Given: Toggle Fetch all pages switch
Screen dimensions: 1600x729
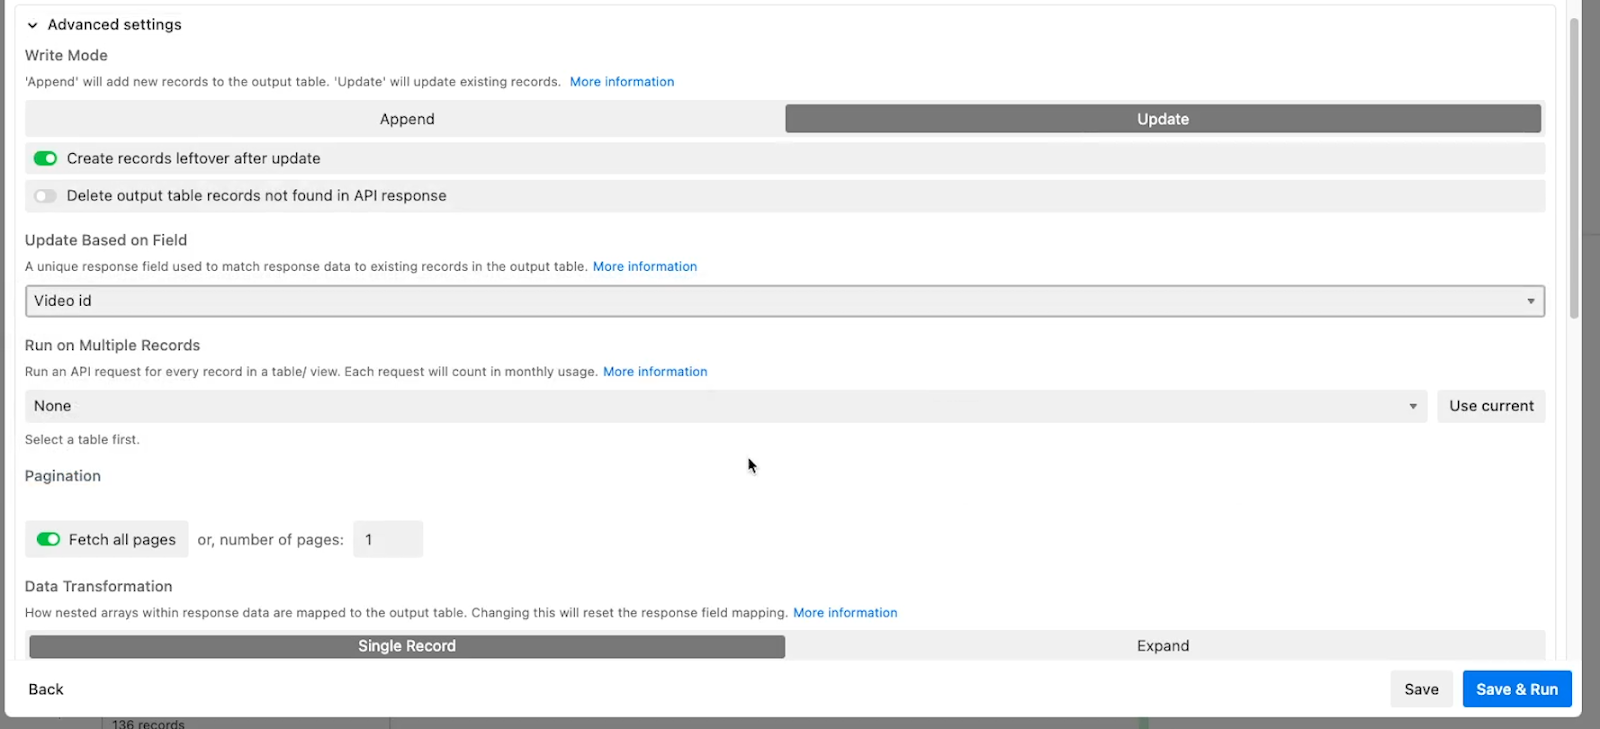Looking at the screenshot, I should coord(49,539).
